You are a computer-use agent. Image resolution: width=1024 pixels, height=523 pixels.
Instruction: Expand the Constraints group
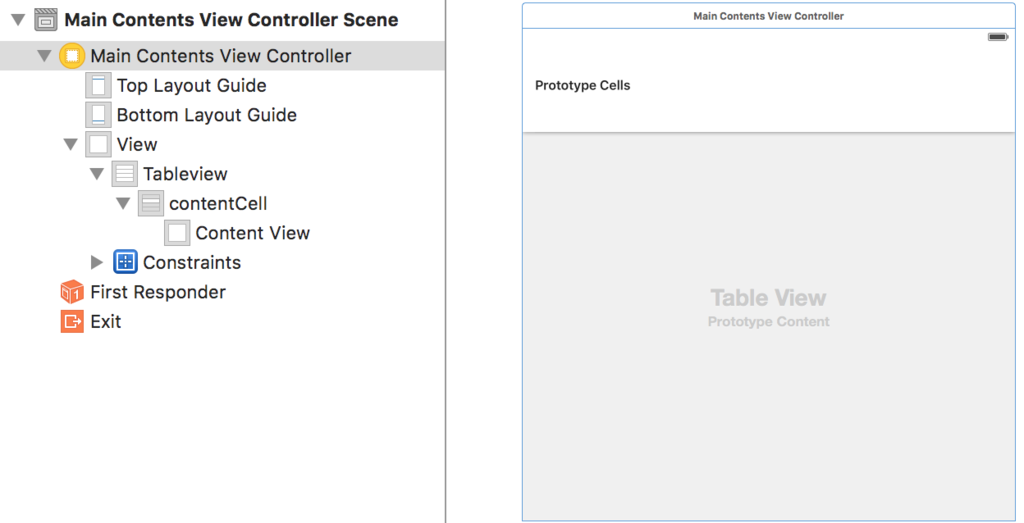(97, 262)
